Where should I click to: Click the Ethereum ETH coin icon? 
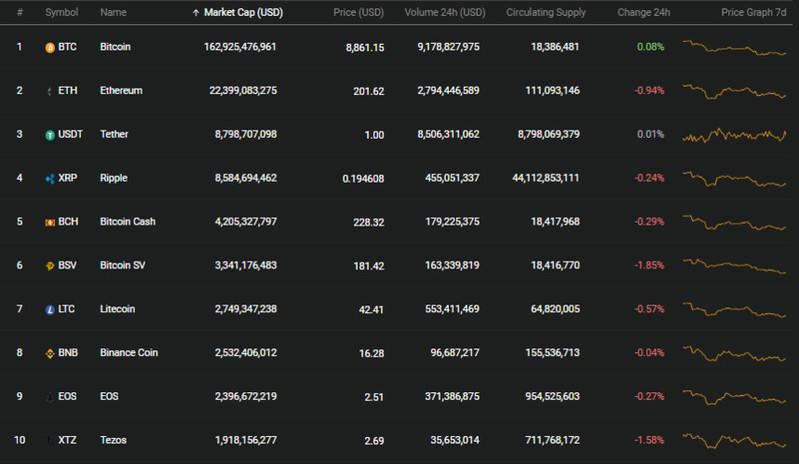(x=50, y=91)
